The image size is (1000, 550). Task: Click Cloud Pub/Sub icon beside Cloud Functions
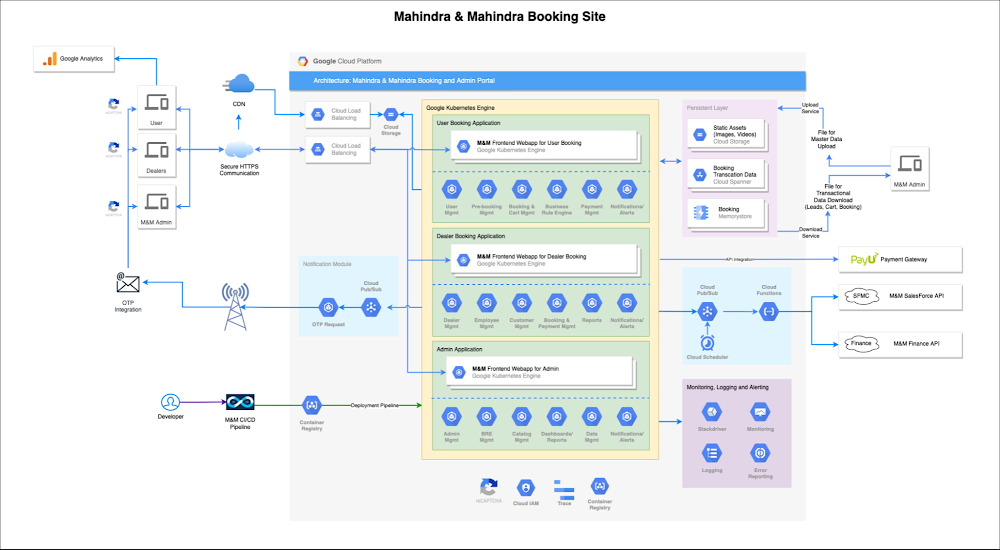click(x=707, y=312)
